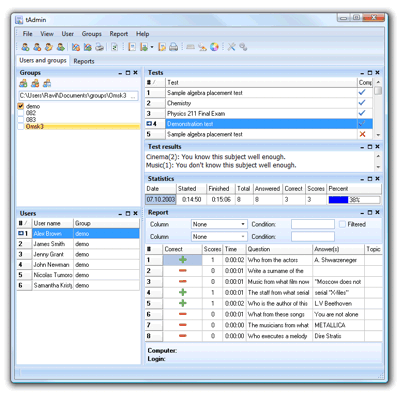Viewport: 409px width, 400px height.
Task: Uncheck the demo group checkbox
Action: (21, 106)
